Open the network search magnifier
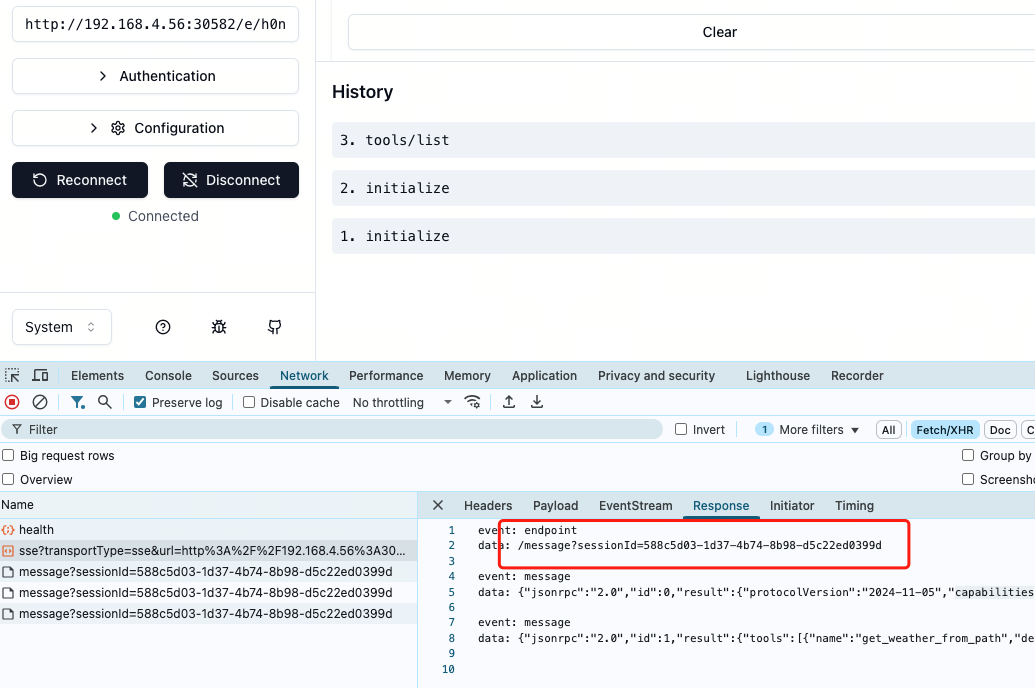1035x688 pixels. (105, 402)
